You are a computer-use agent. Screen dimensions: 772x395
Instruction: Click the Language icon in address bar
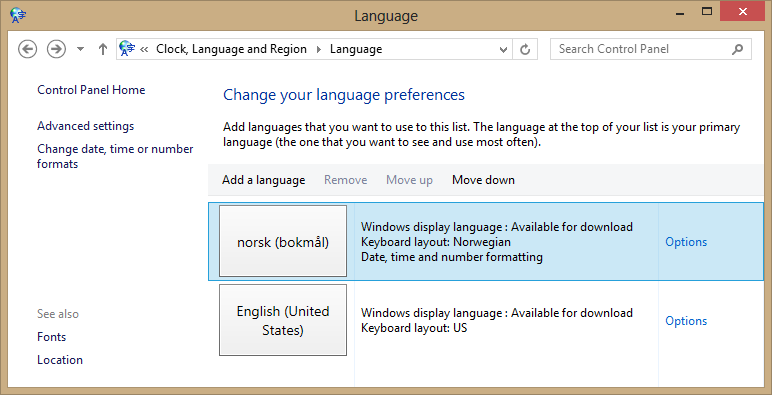click(128, 49)
